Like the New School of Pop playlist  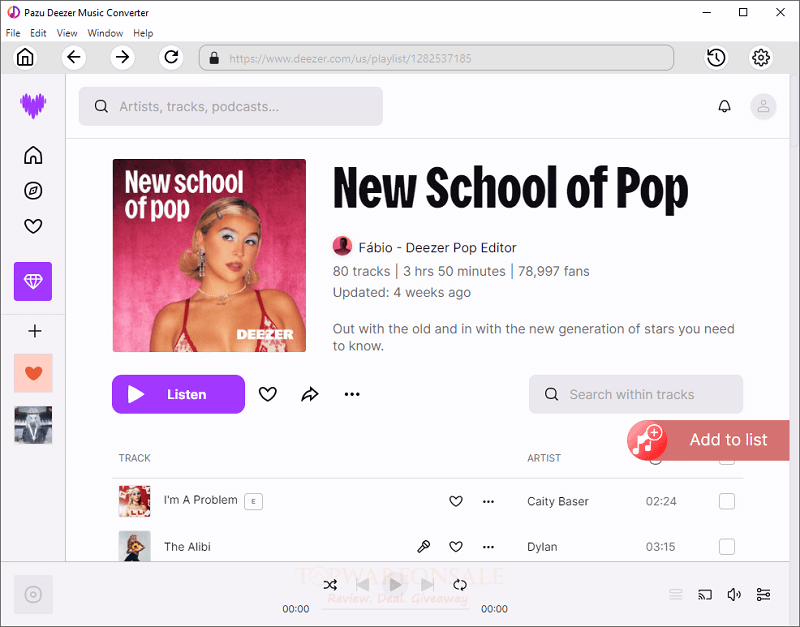(x=267, y=394)
